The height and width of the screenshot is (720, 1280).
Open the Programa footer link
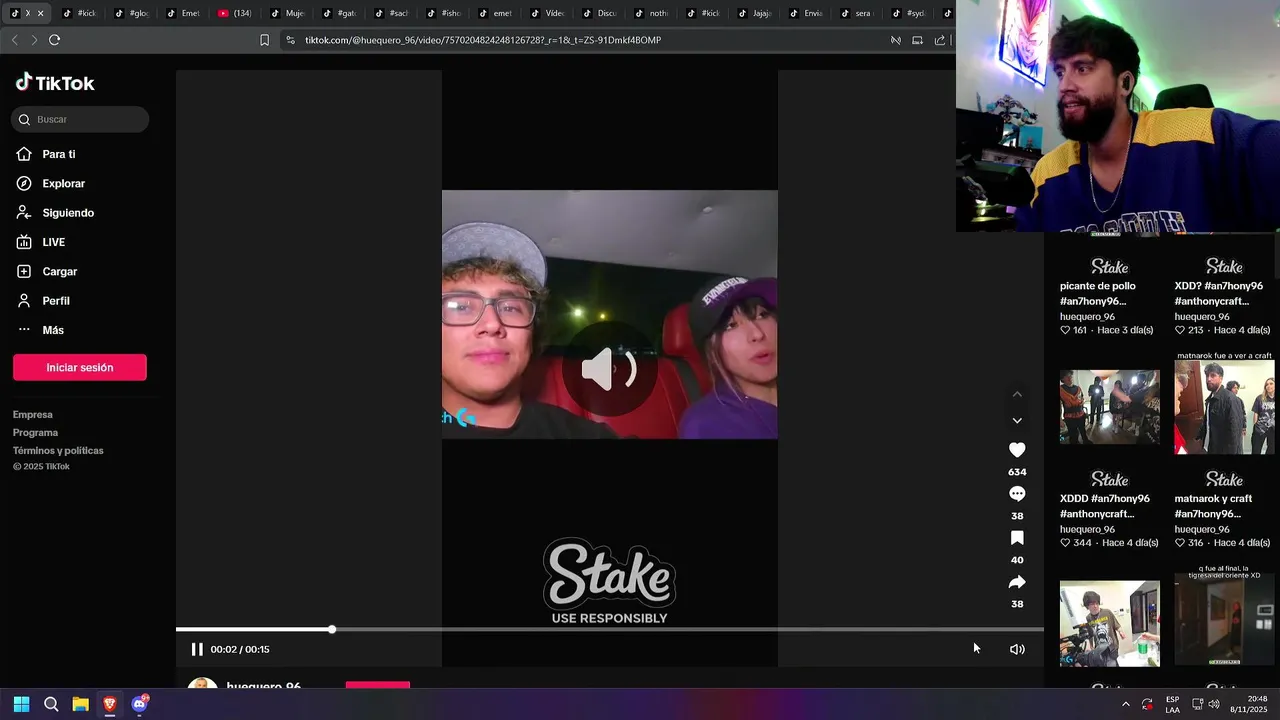[x=35, y=432]
